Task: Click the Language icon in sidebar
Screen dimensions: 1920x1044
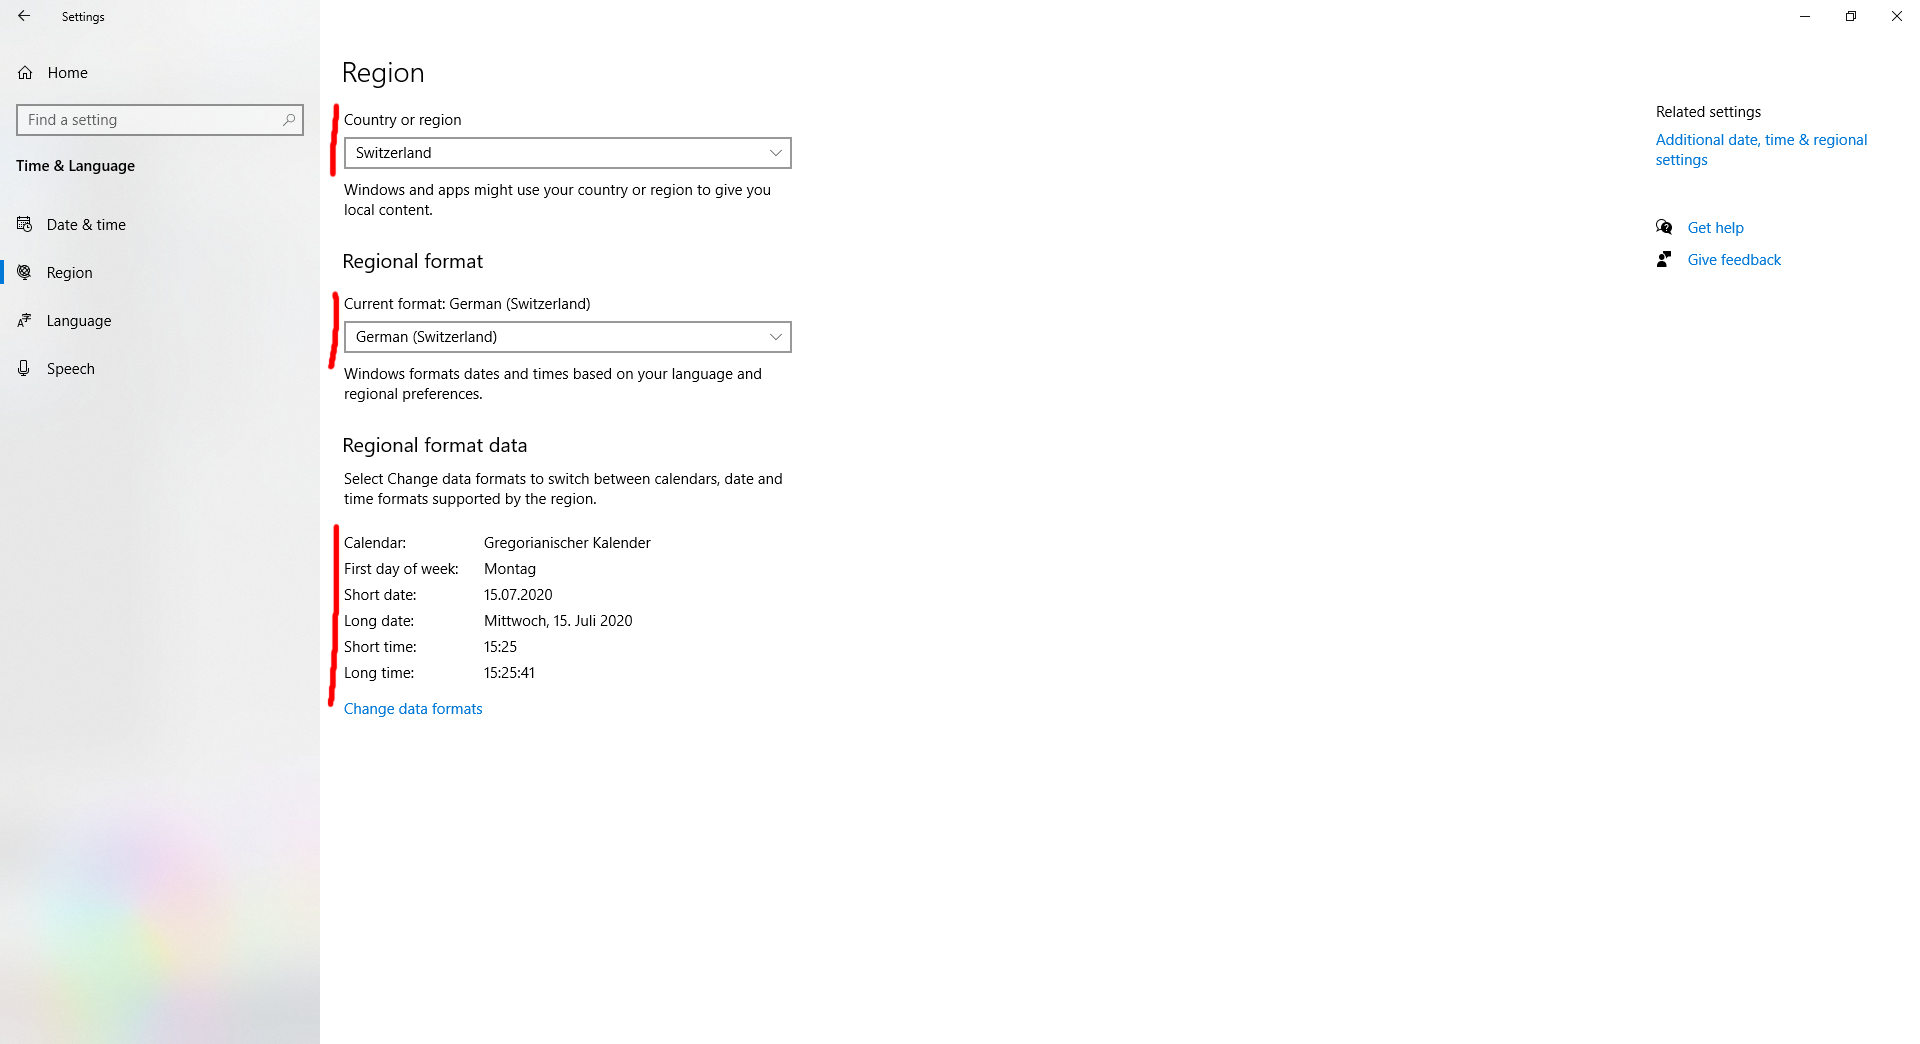Action: click(25, 320)
